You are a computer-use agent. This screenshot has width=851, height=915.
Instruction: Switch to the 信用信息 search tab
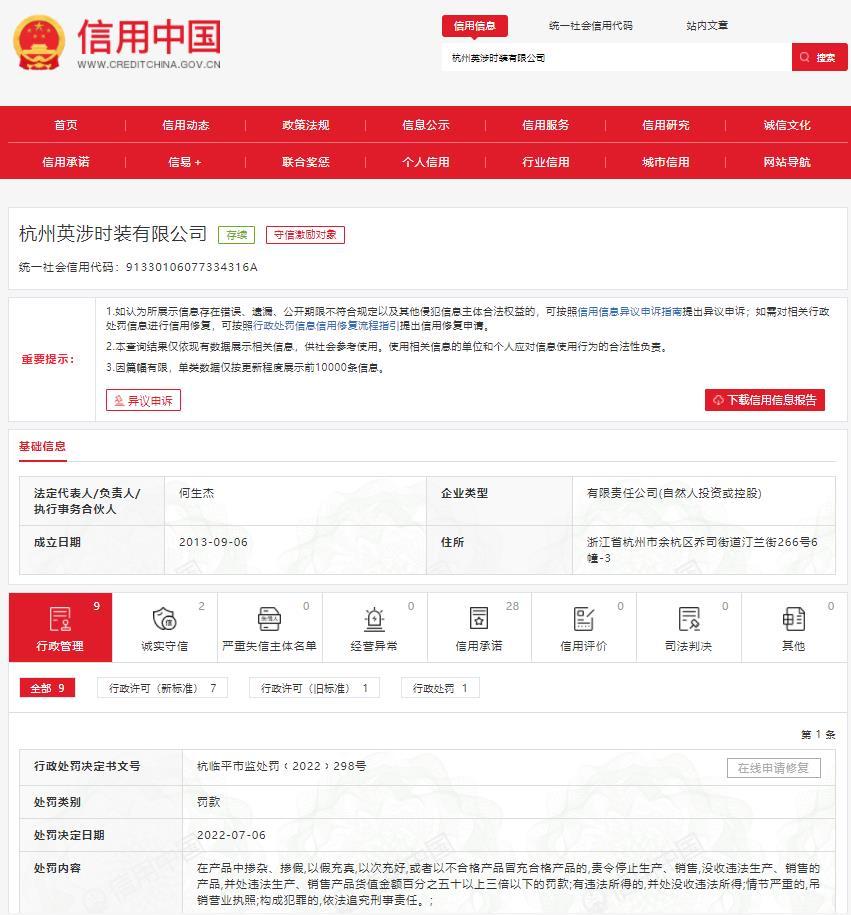[x=475, y=26]
